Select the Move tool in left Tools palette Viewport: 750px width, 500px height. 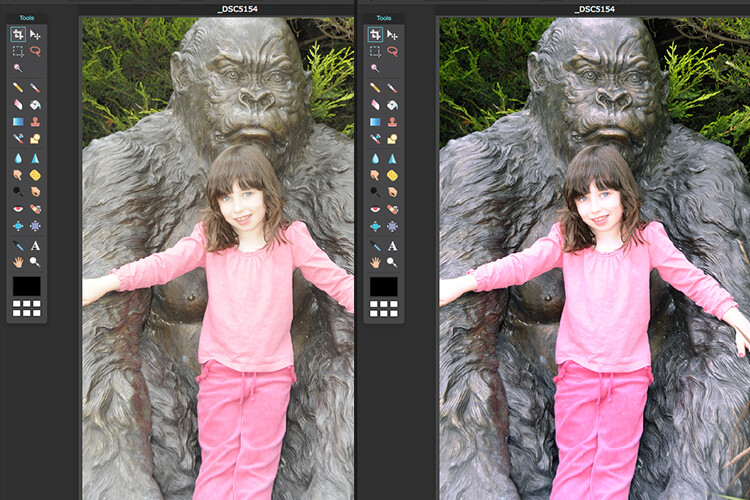[x=35, y=34]
